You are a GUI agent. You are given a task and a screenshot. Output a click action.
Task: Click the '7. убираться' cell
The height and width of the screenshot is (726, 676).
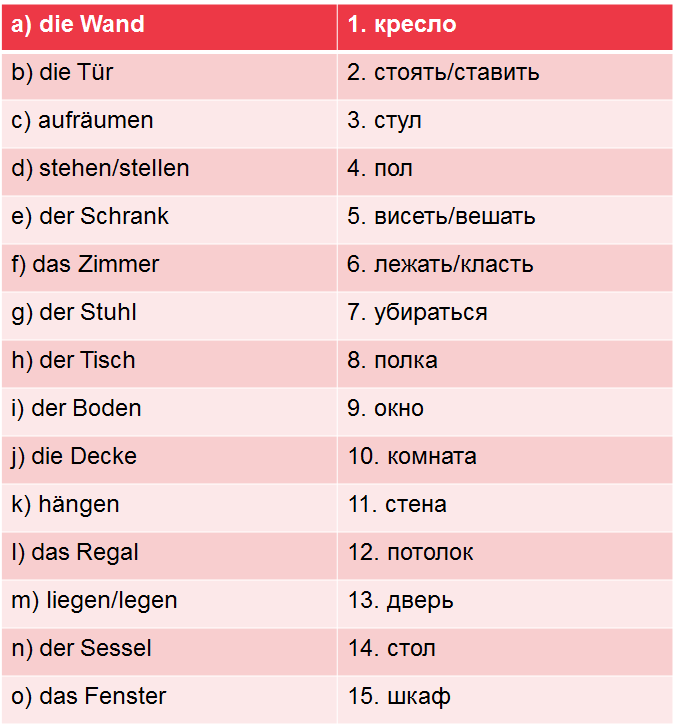(505, 313)
